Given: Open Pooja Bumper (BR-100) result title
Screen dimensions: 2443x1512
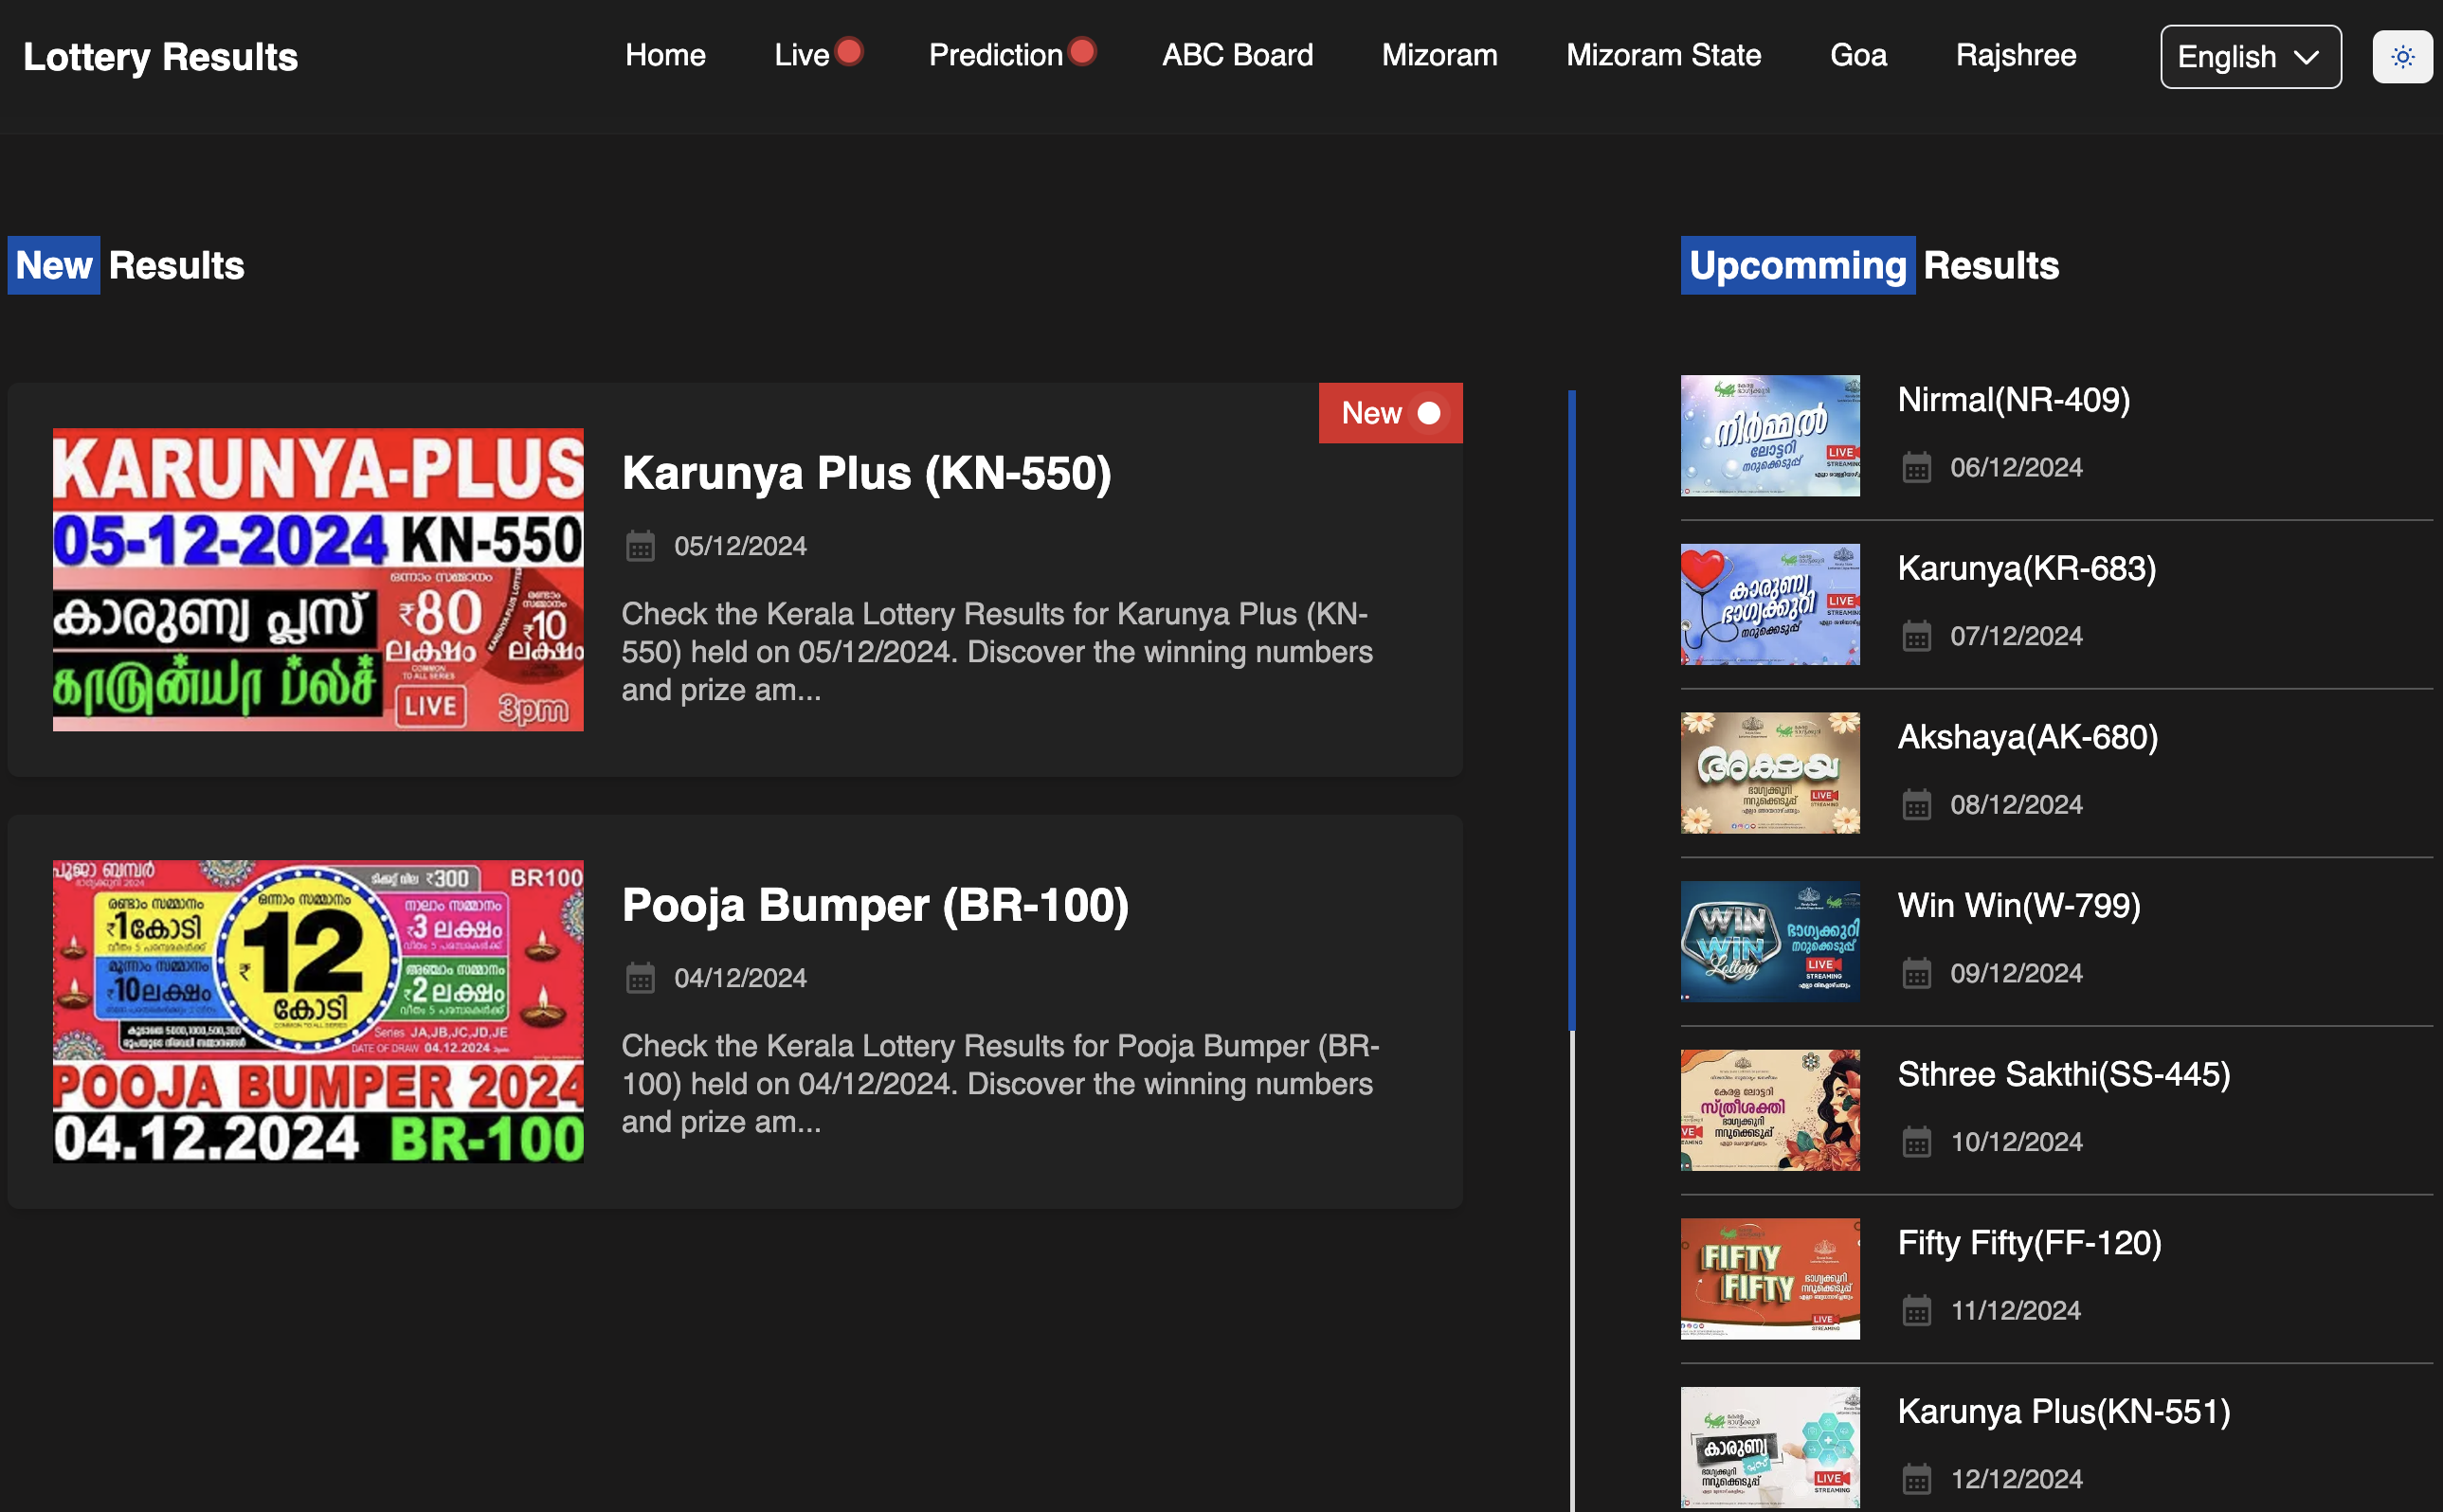Looking at the screenshot, I should pyautogui.click(x=875, y=905).
